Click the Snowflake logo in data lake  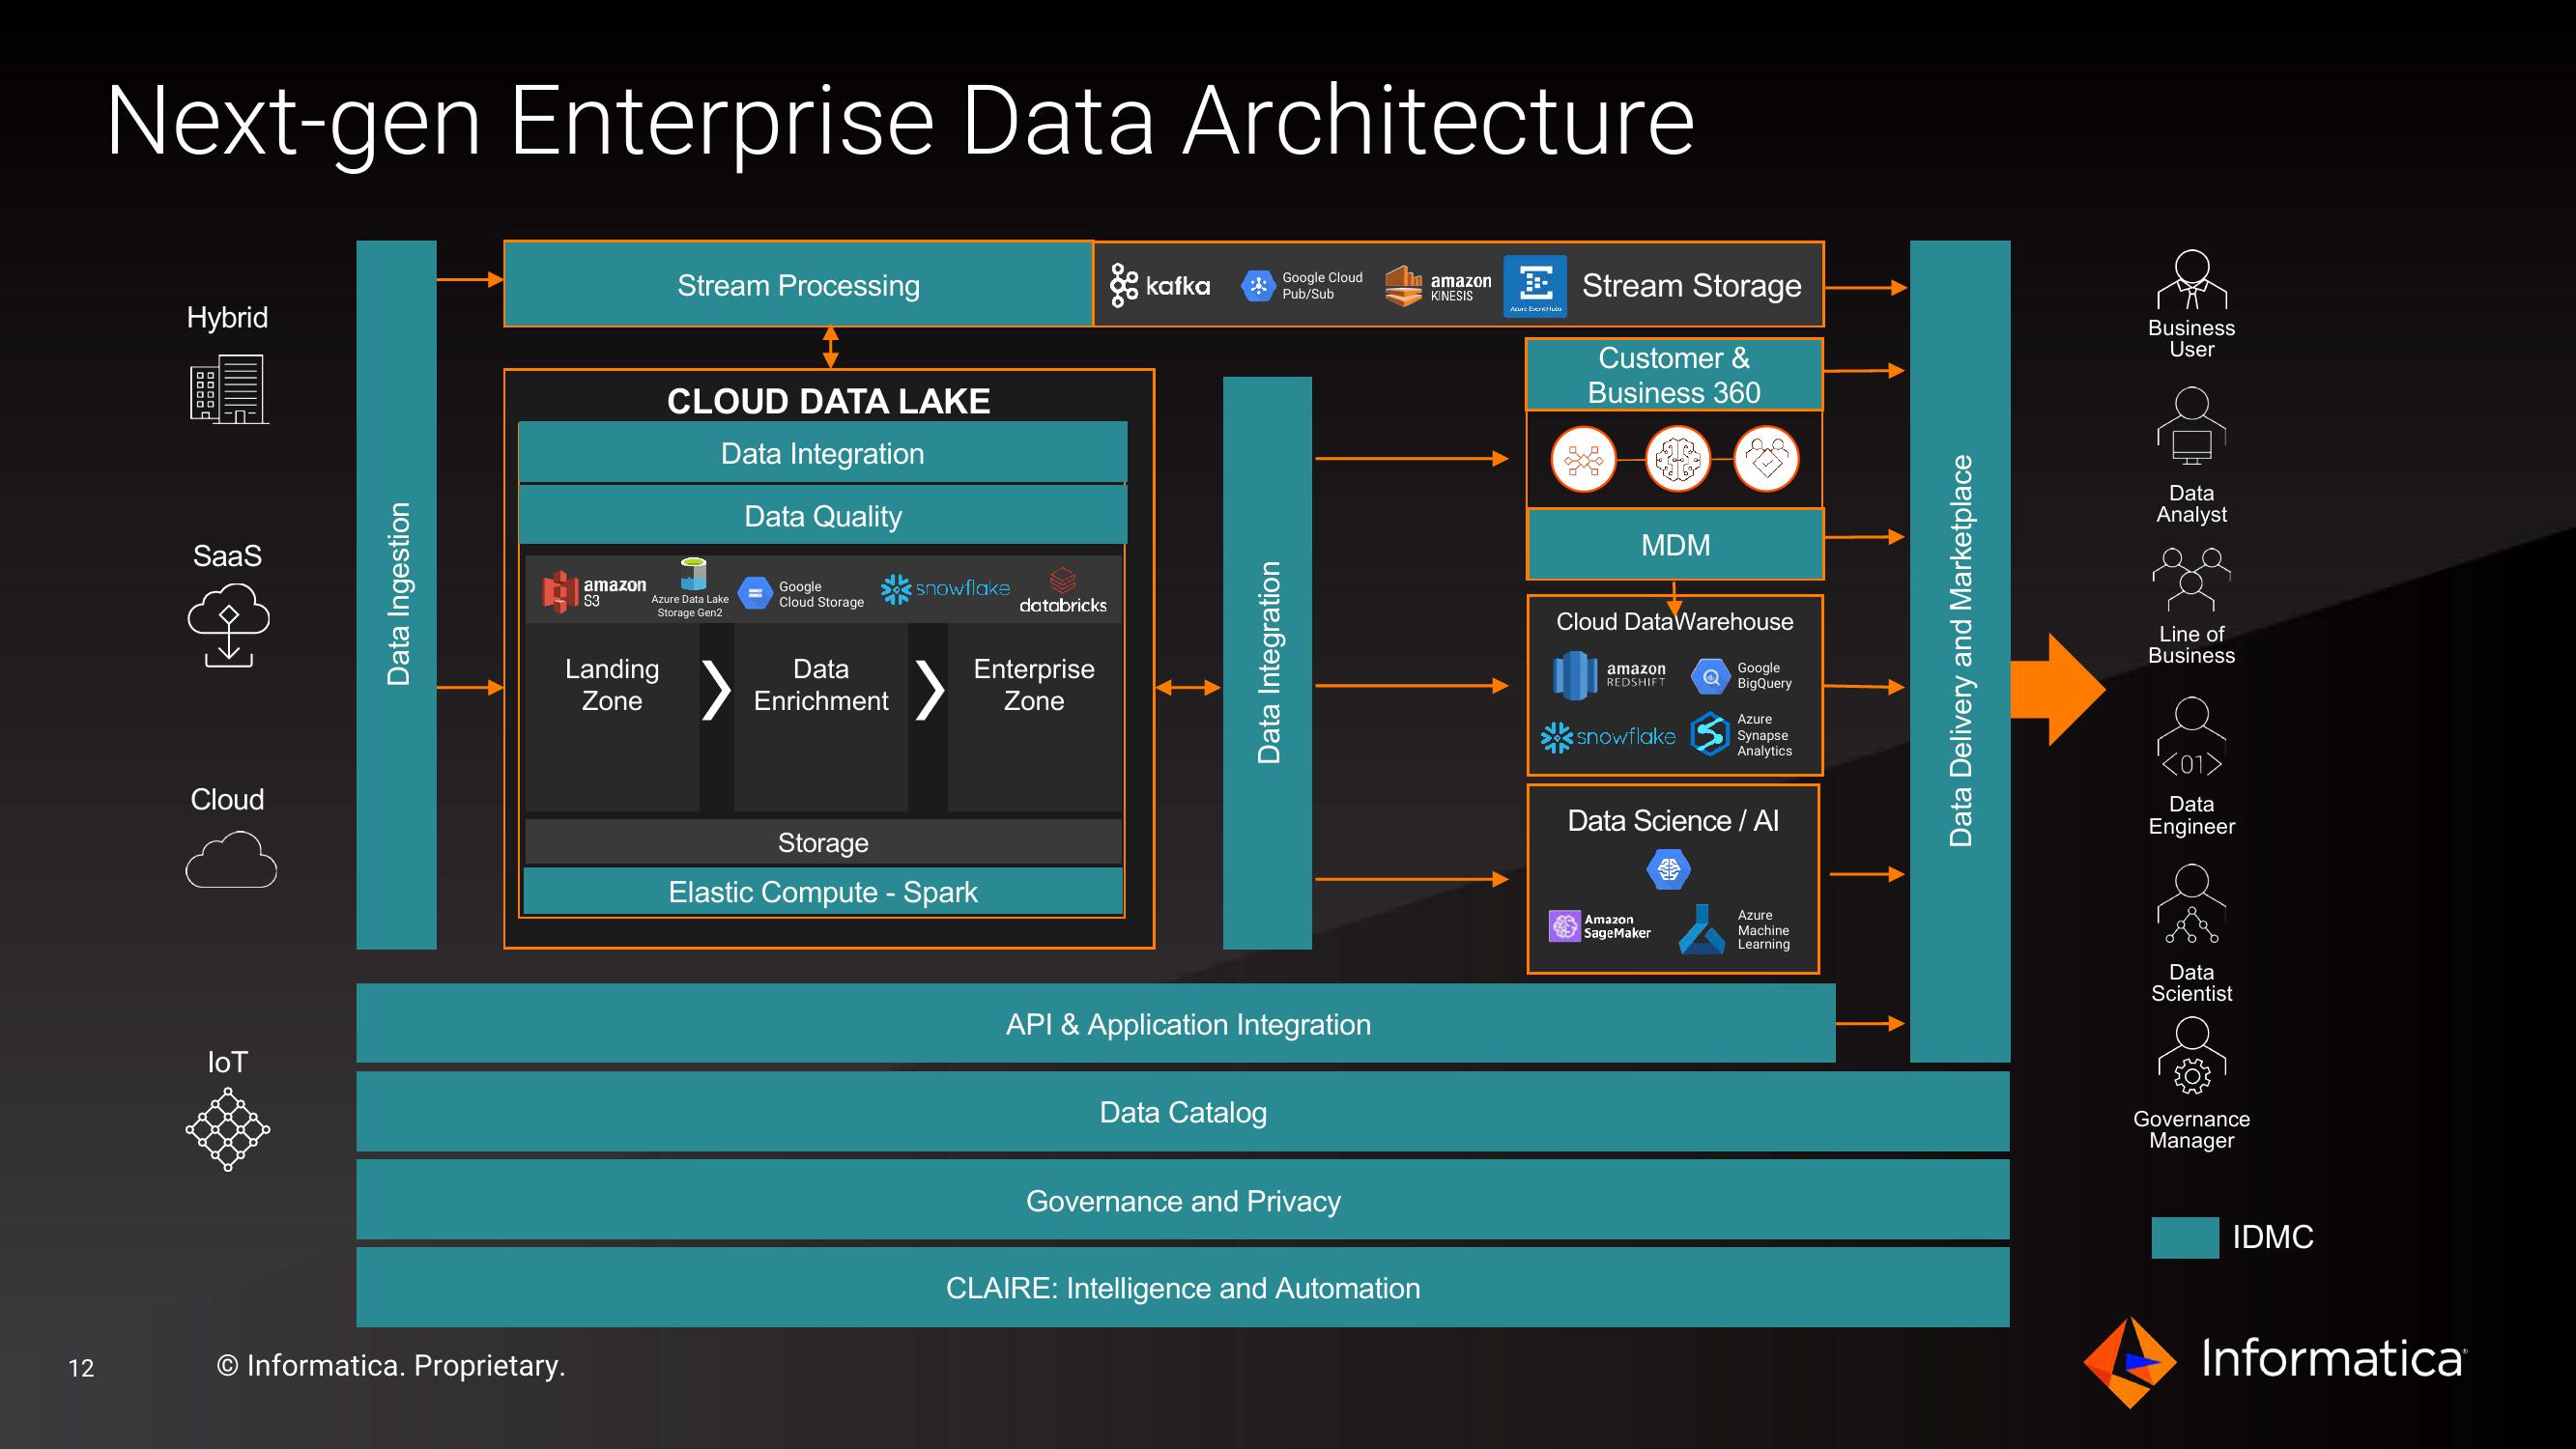click(x=945, y=589)
